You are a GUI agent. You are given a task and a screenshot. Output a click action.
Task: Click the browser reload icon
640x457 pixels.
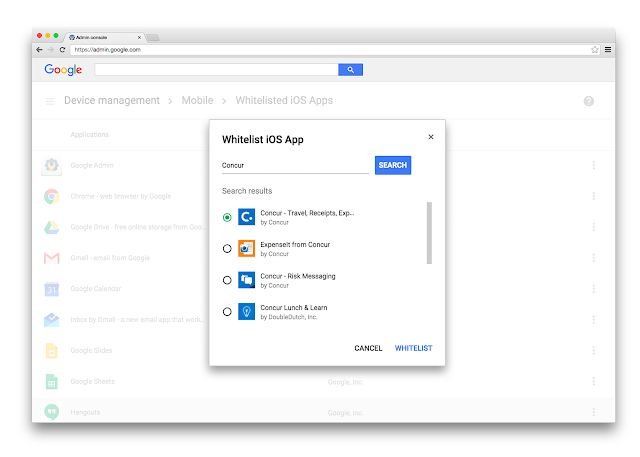pos(62,50)
